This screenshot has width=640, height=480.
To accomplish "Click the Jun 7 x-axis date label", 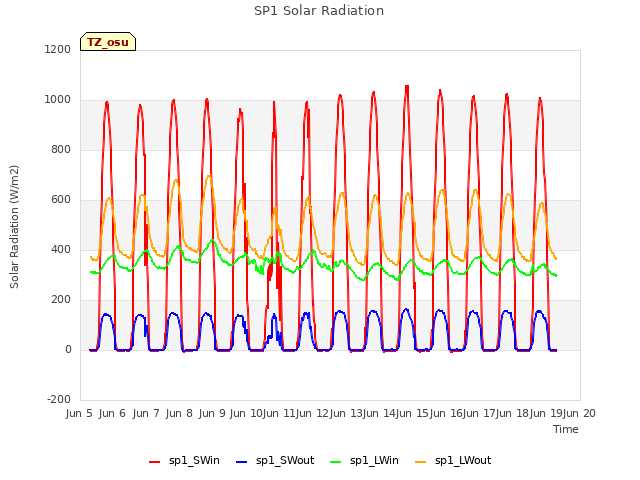I will (146, 413).
